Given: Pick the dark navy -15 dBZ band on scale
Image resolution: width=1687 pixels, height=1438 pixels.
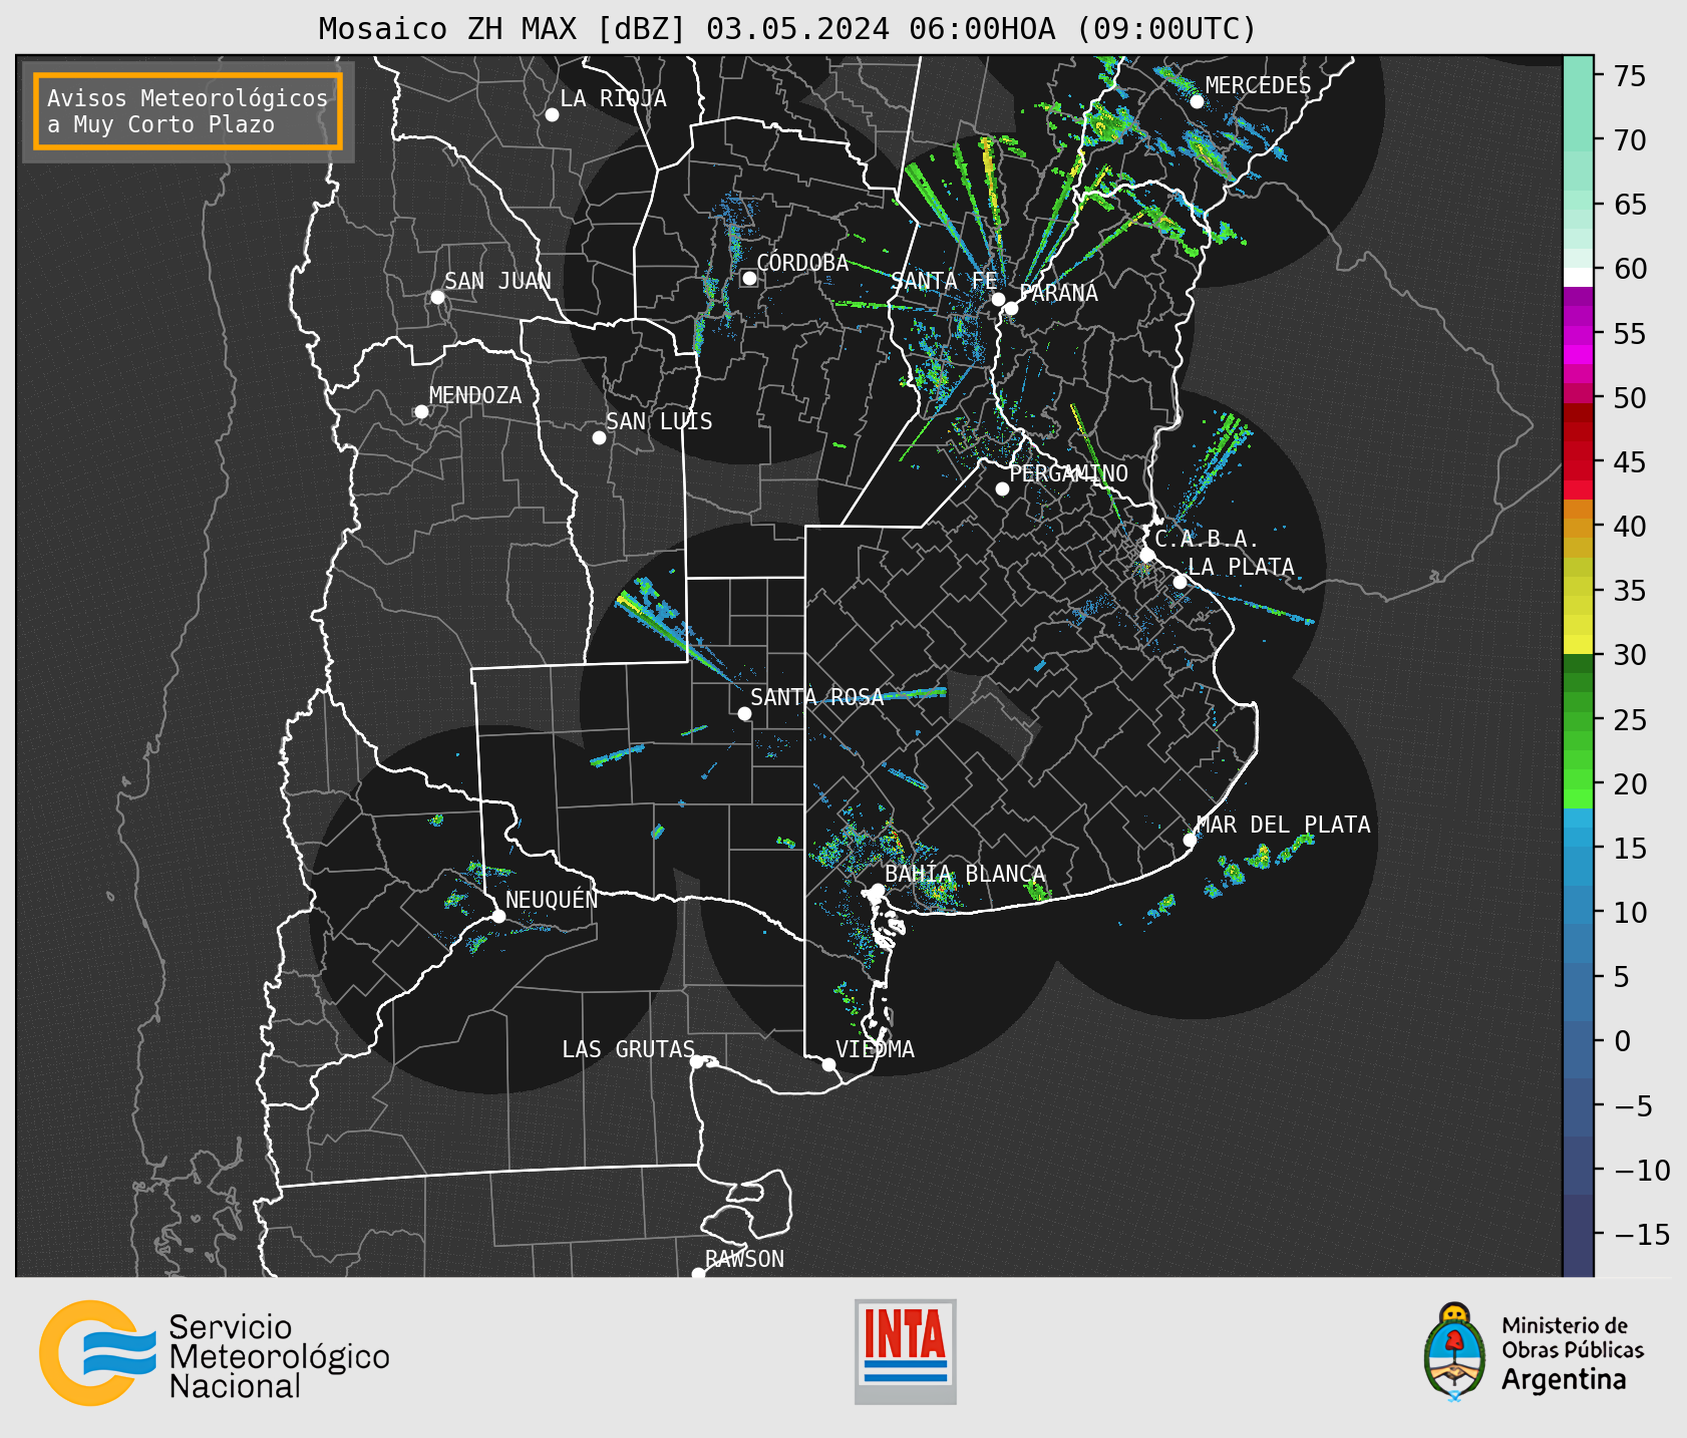Looking at the screenshot, I should click(x=1578, y=1235).
